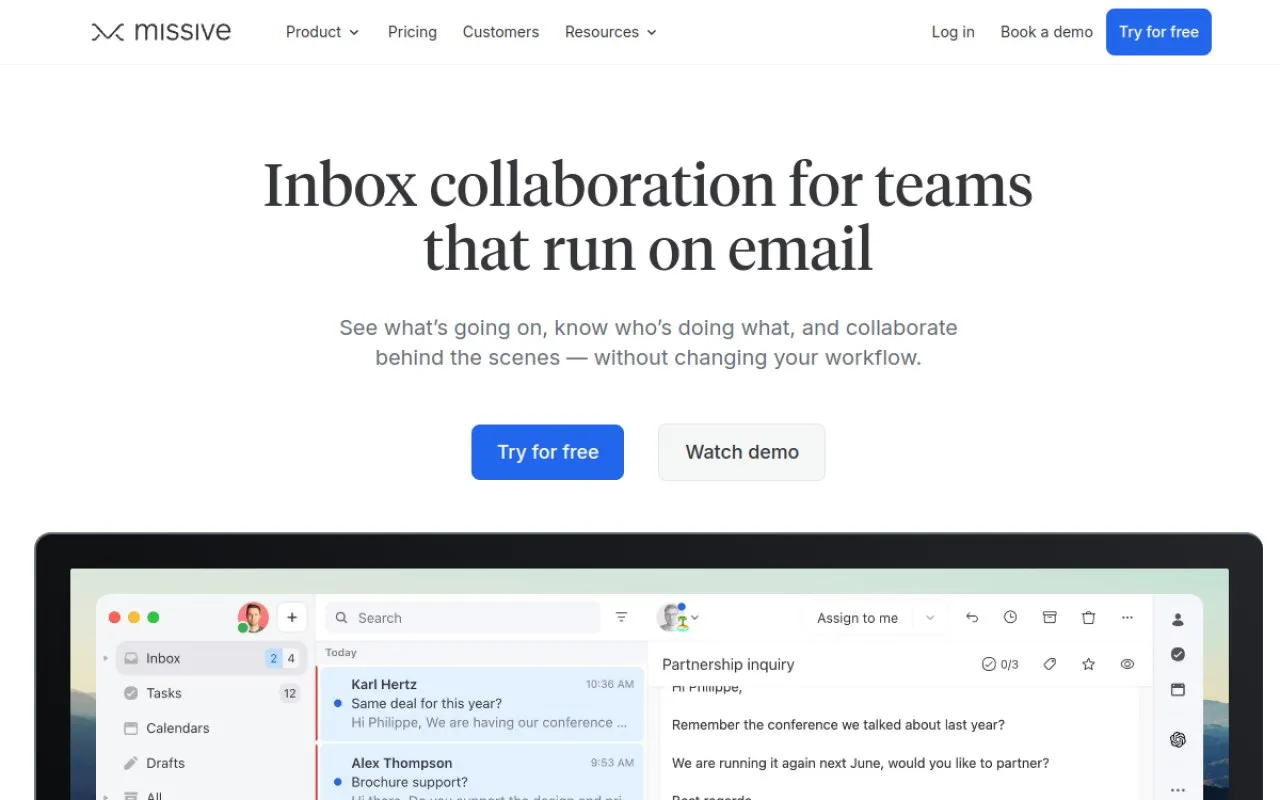Click the Tasks count badge 12
Screen dimensions: 1280x800
[x=290, y=693]
